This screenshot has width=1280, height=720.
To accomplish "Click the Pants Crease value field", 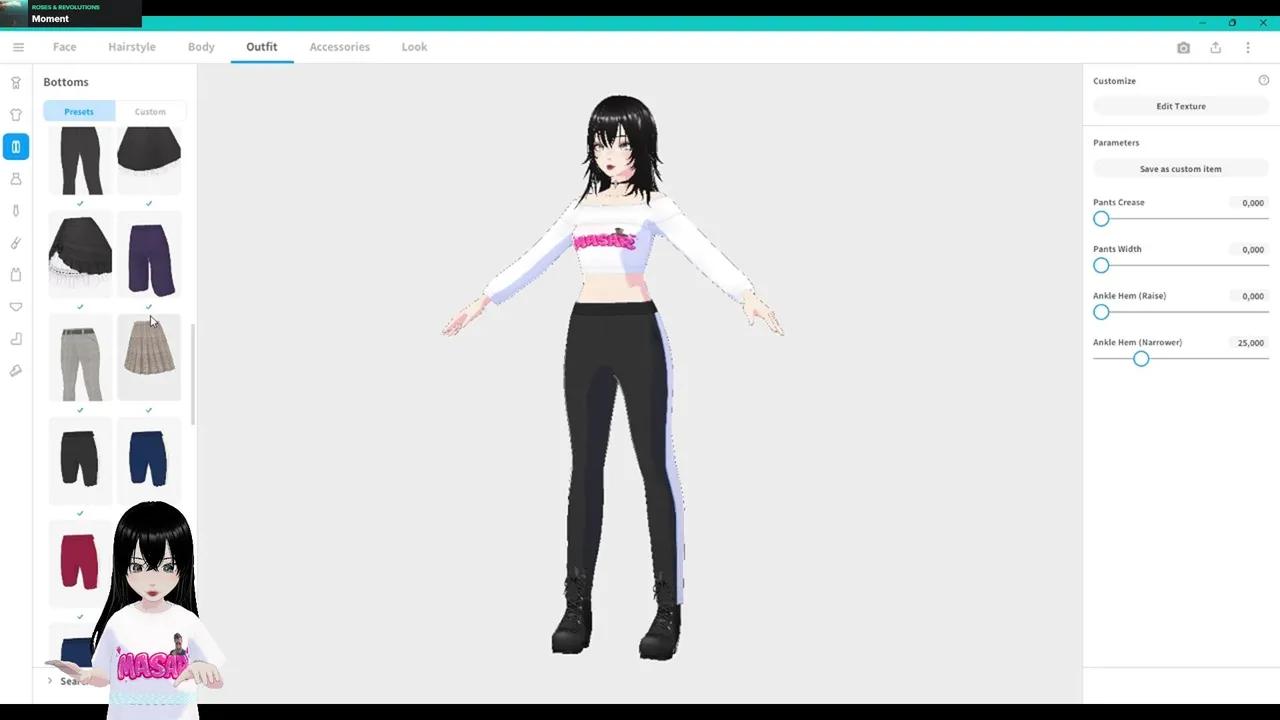I will 1250,203.
